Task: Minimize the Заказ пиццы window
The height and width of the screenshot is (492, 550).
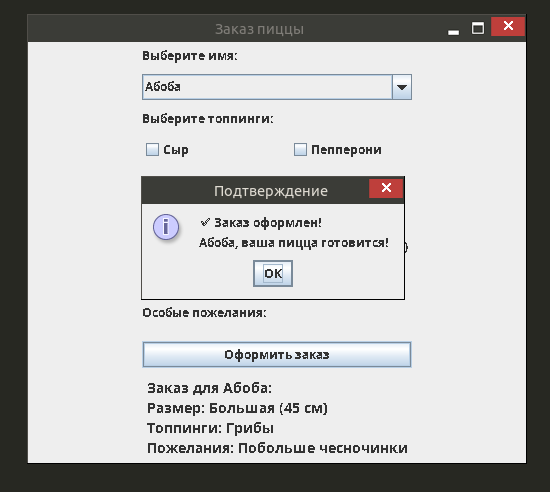Action: point(453,32)
